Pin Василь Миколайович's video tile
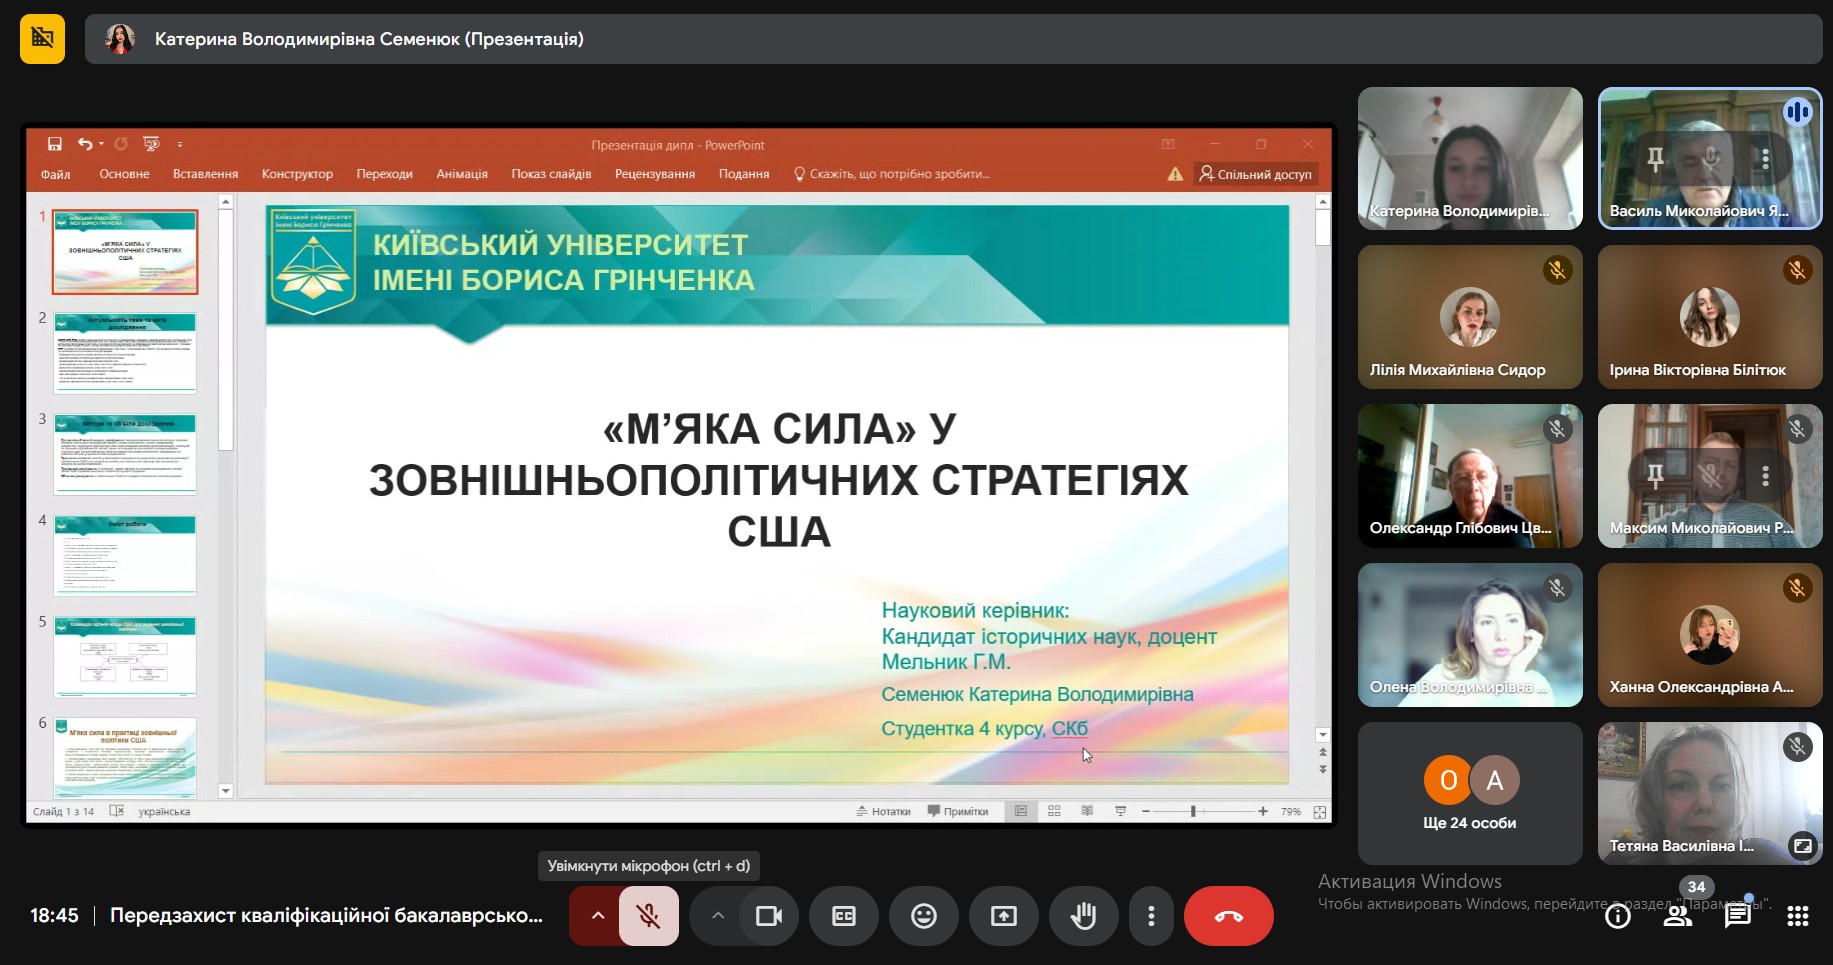The height and width of the screenshot is (965, 1833). [1656, 158]
